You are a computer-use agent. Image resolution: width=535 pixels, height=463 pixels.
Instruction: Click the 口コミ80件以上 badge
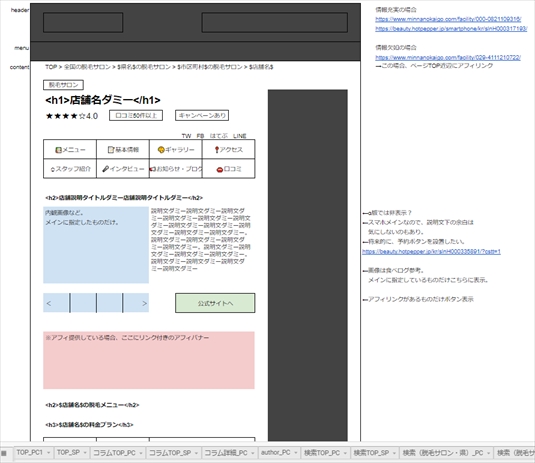coord(136,115)
